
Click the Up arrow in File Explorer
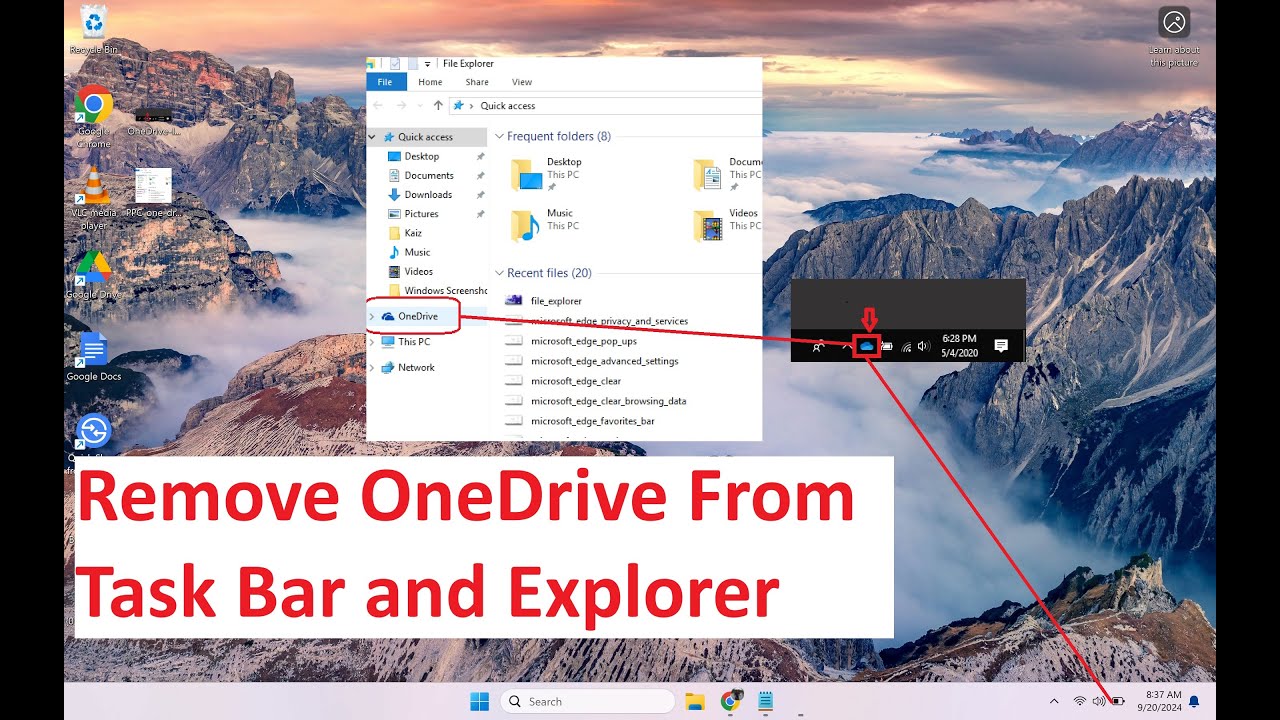coord(438,105)
